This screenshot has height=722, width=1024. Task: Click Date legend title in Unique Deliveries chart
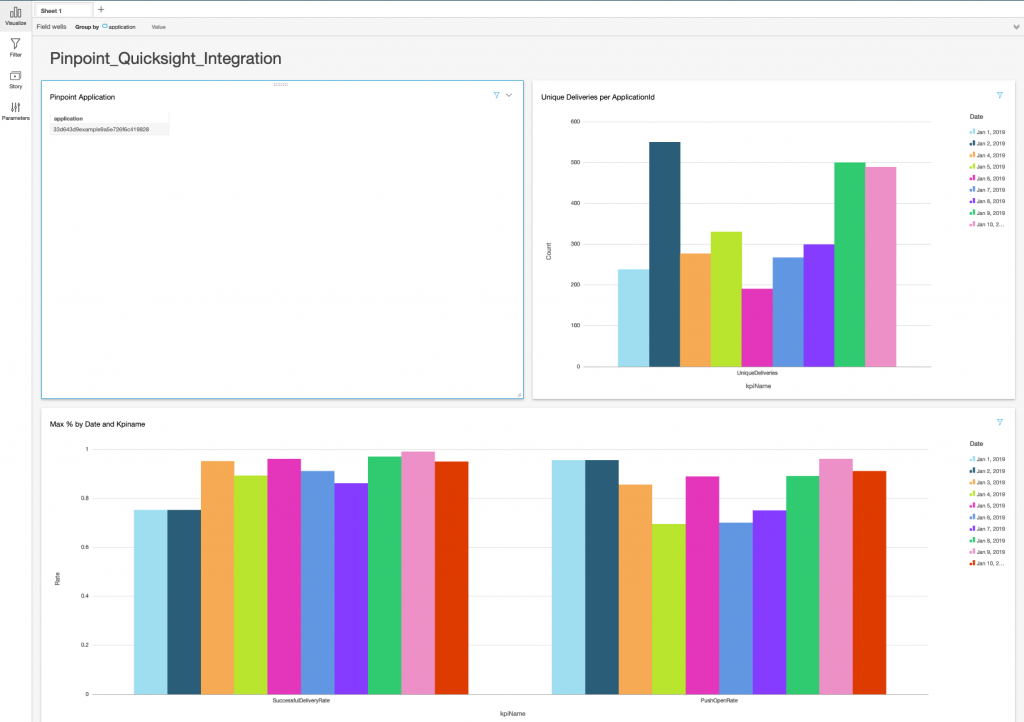pos(976,117)
